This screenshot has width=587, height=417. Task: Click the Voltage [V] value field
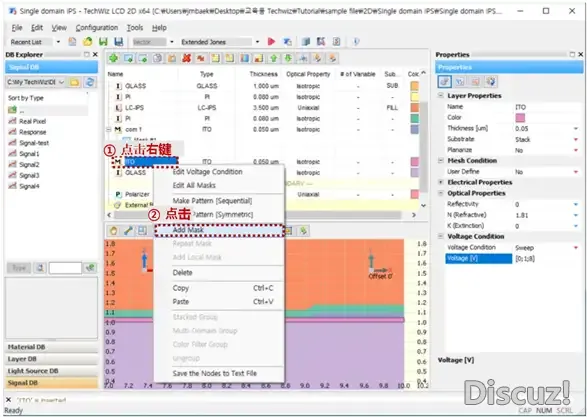tap(547, 259)
